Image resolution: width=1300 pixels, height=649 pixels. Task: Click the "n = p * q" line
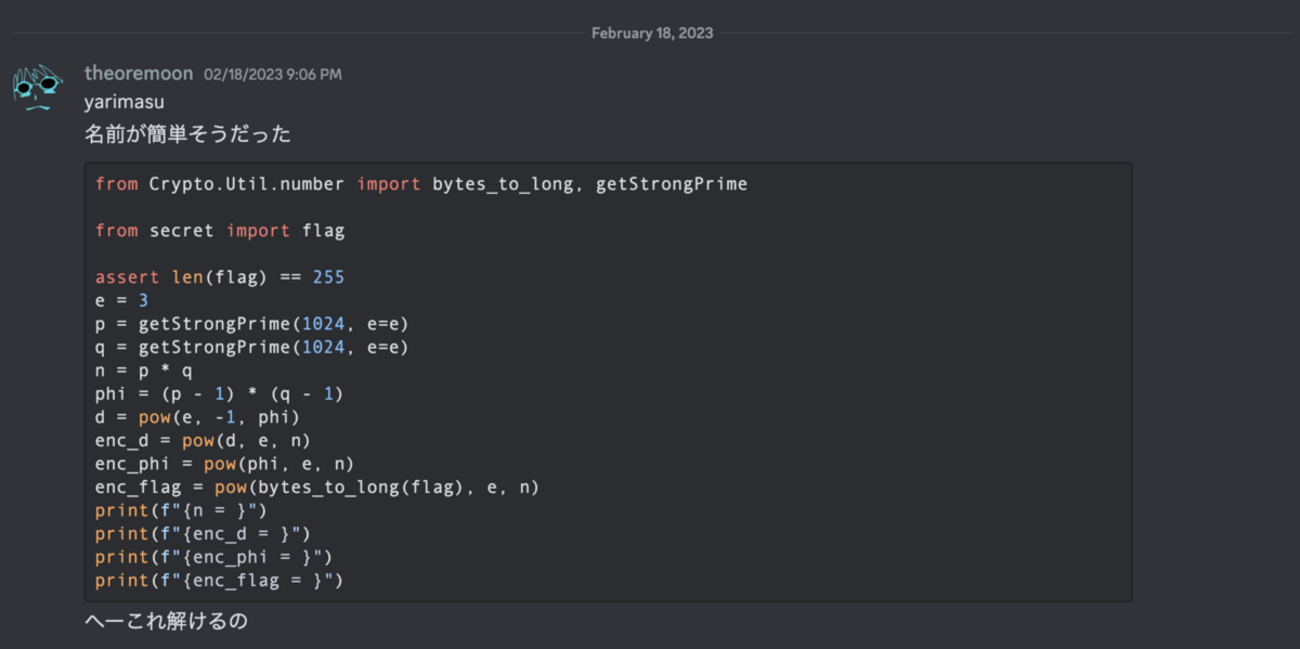coord(144,370)
